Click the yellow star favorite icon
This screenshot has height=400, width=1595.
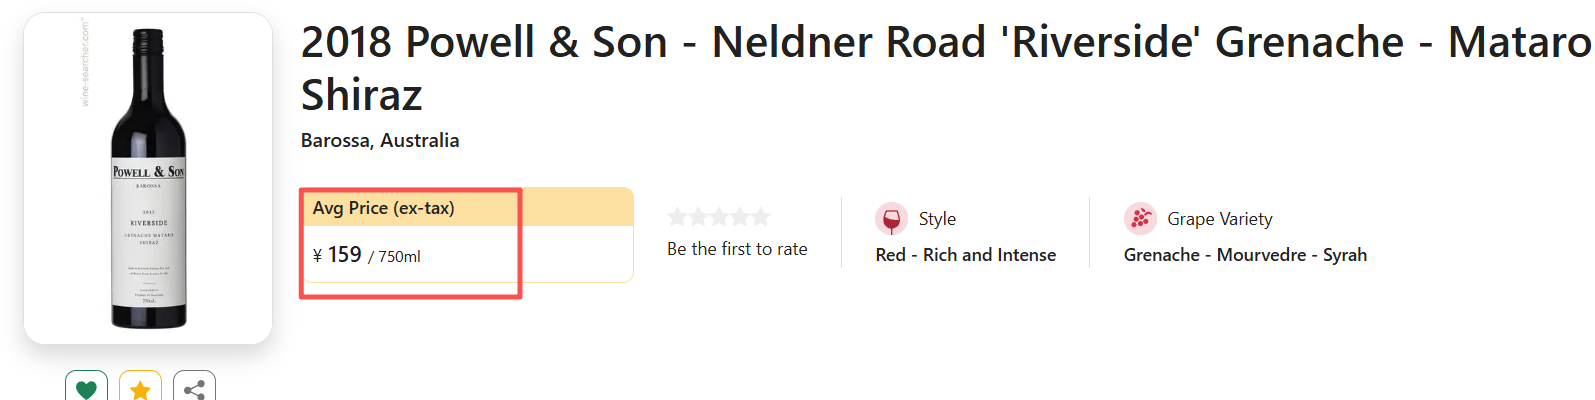[140, 388]
